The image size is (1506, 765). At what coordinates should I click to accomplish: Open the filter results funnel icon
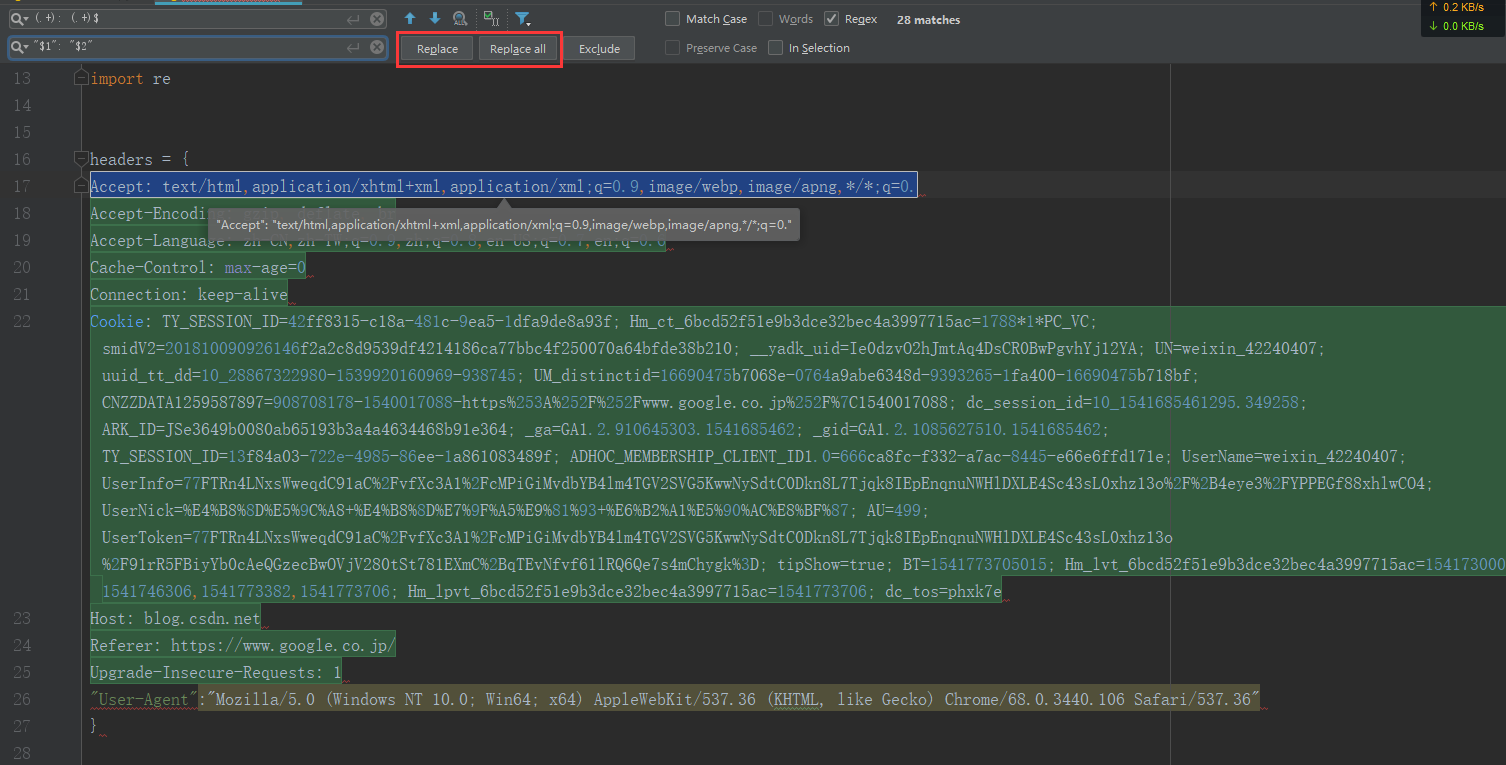[x=522, y=18]
